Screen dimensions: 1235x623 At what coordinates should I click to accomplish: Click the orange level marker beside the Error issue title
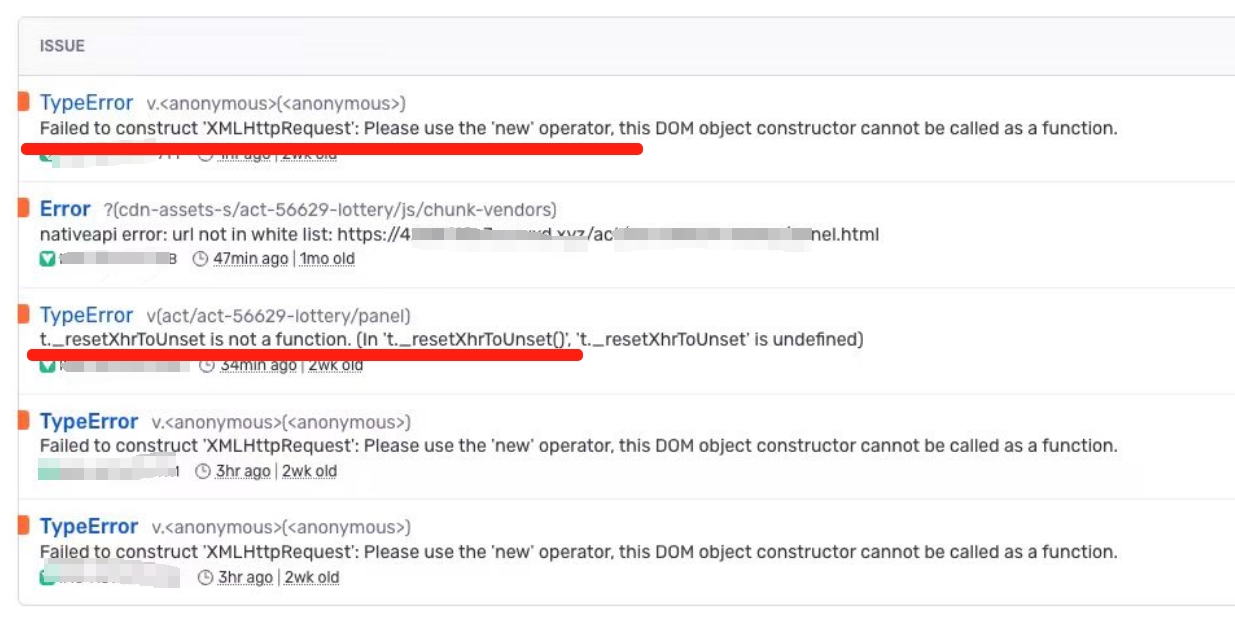pyautogui.click(x=23, y=209)
